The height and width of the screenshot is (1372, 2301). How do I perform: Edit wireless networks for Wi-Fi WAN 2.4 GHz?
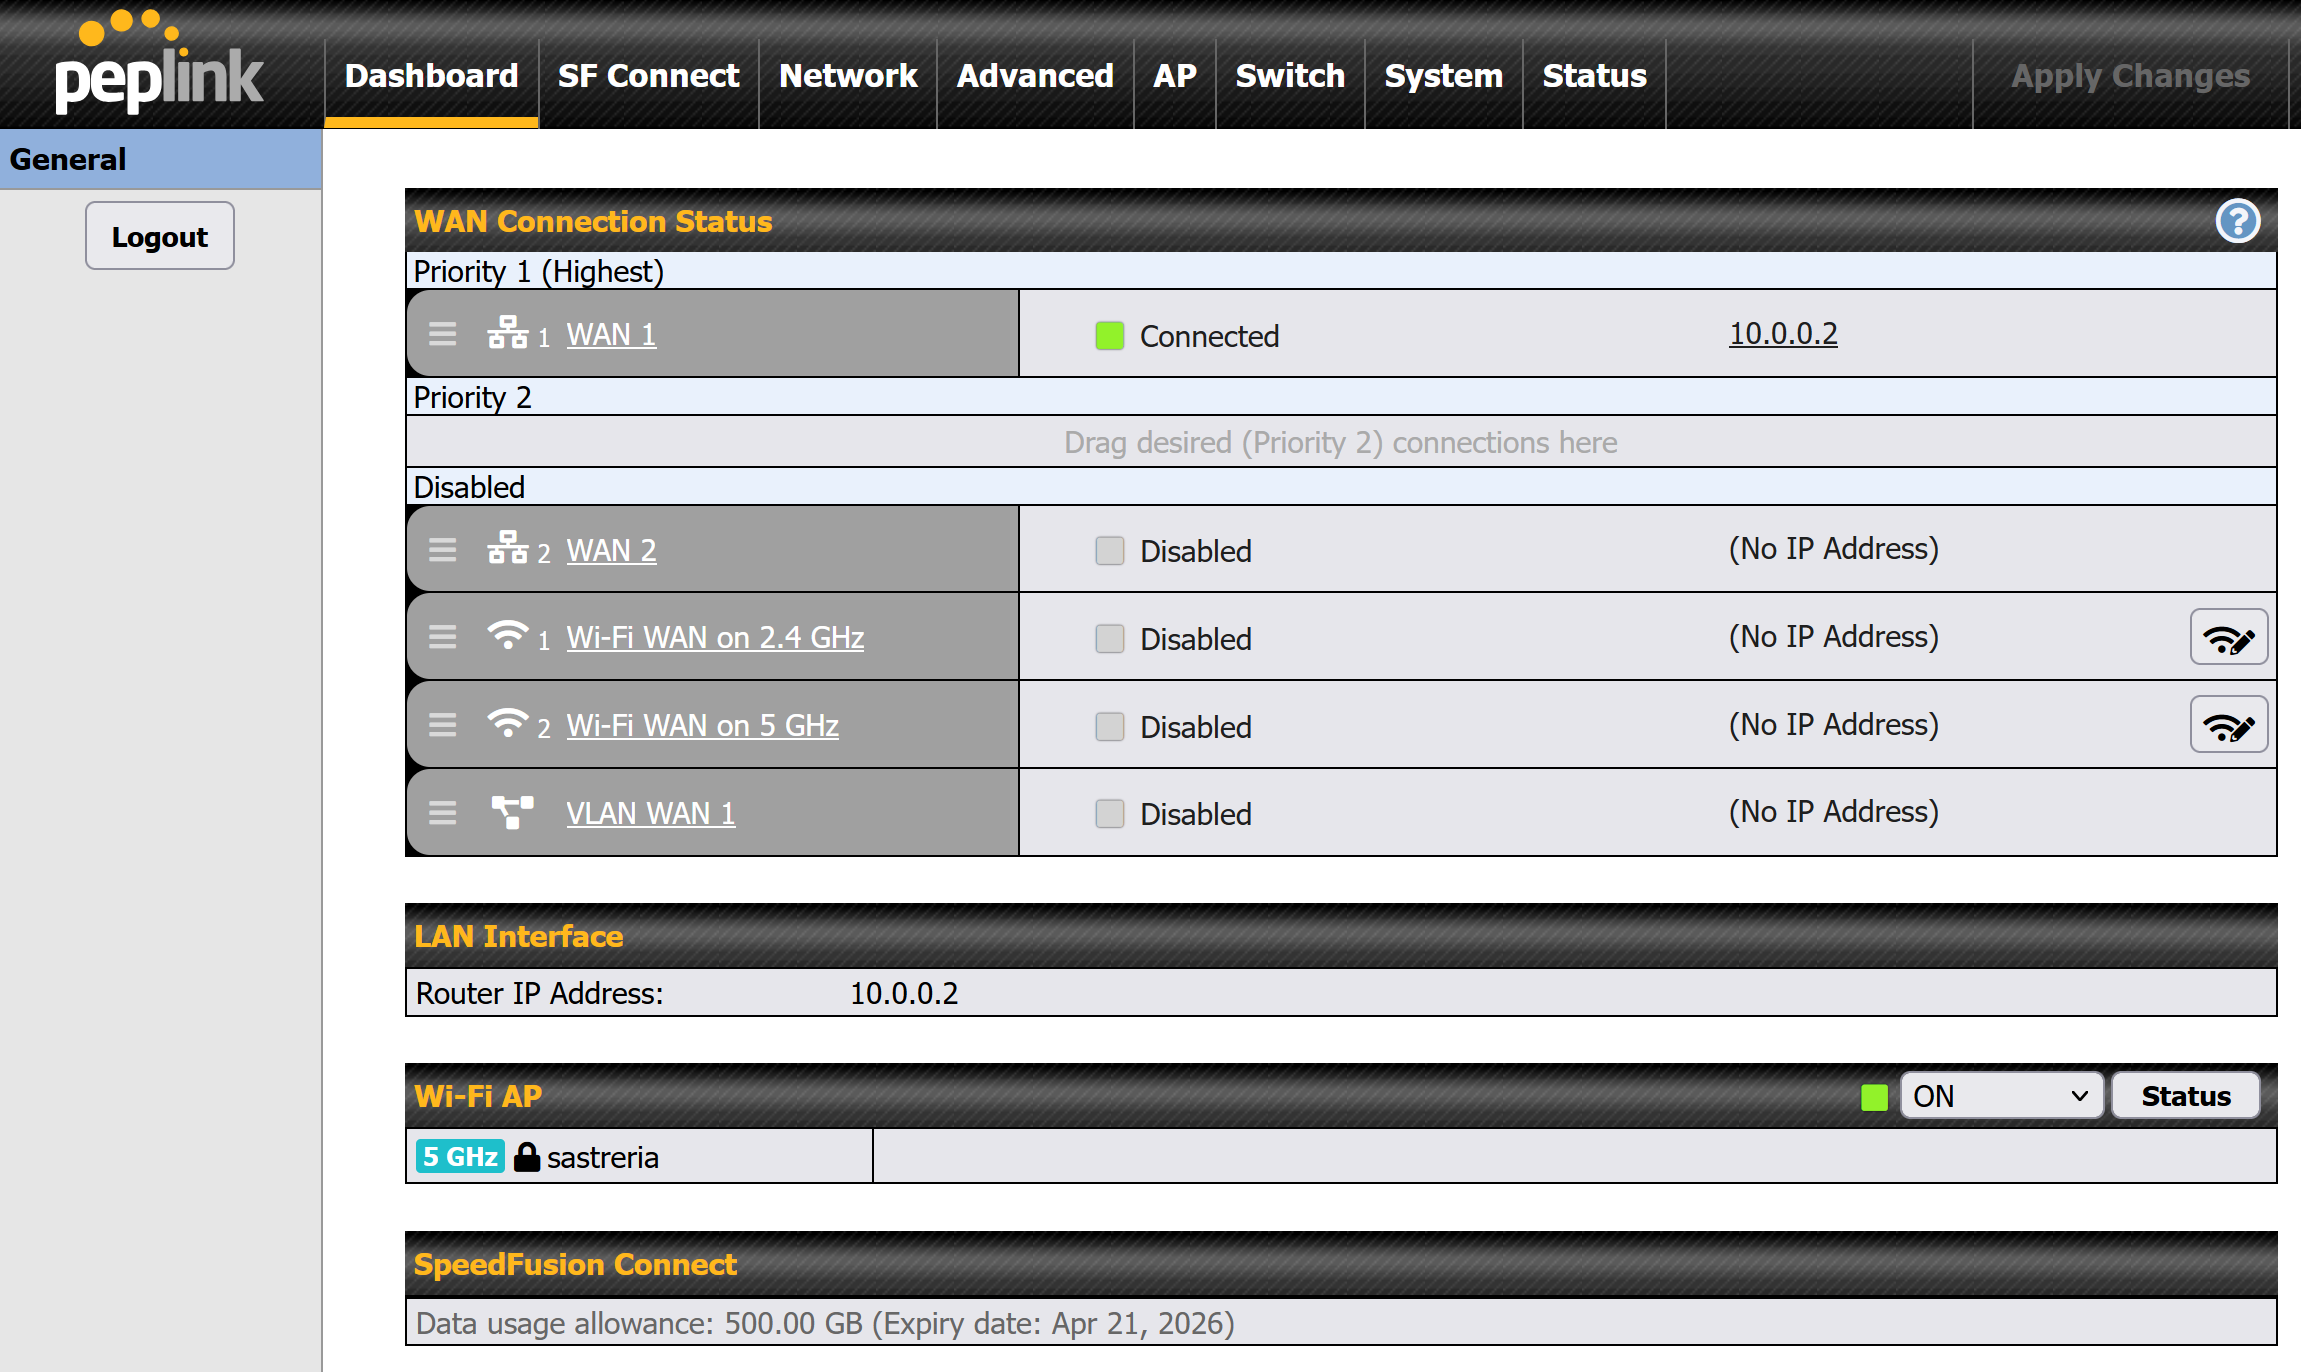point(2229,637)
